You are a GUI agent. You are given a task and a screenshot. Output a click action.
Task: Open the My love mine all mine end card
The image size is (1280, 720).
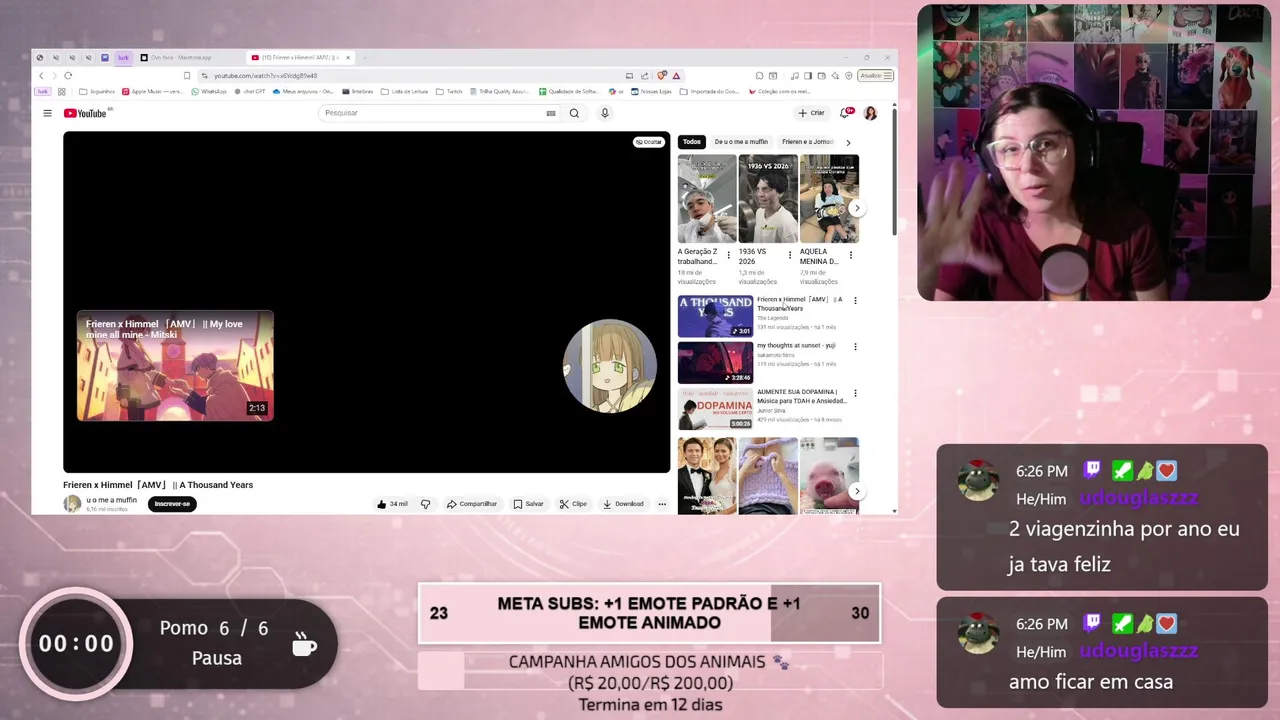[x=175, y=366]
